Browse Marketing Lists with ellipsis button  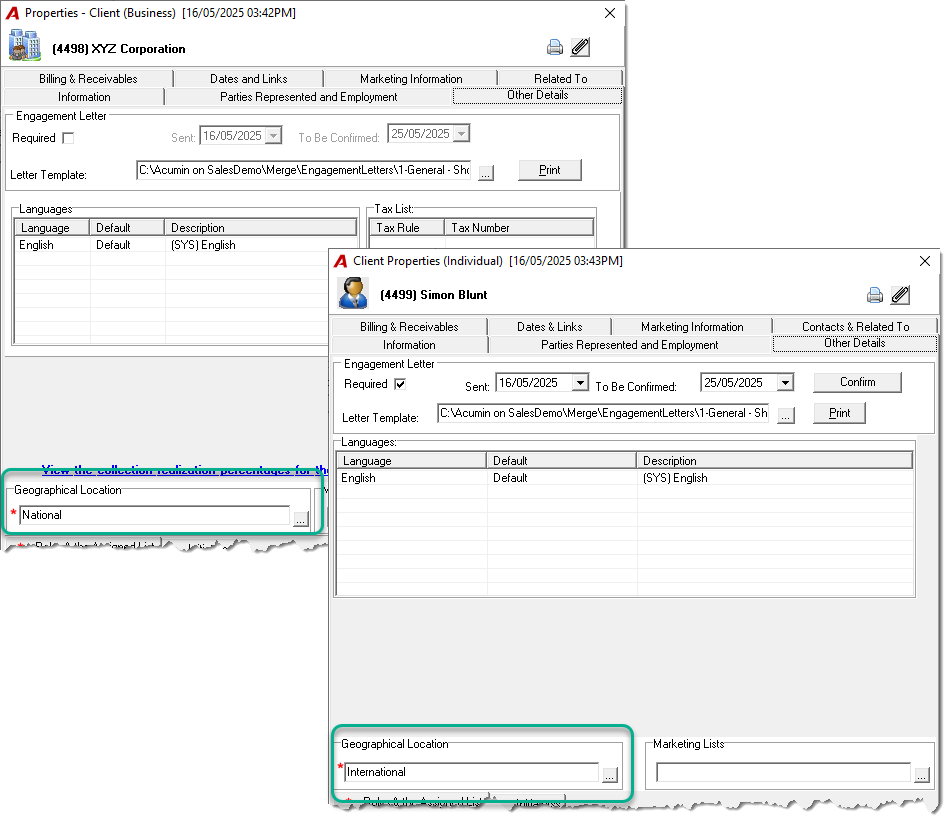point(922,775)
